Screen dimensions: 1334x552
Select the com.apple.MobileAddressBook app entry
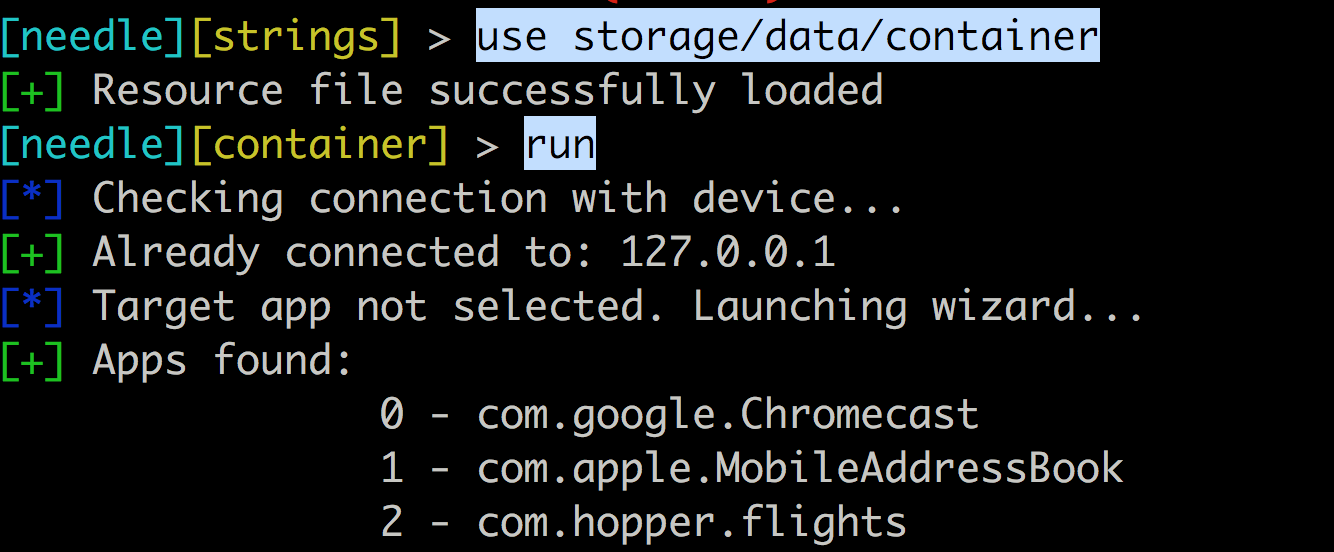(801, 468)
